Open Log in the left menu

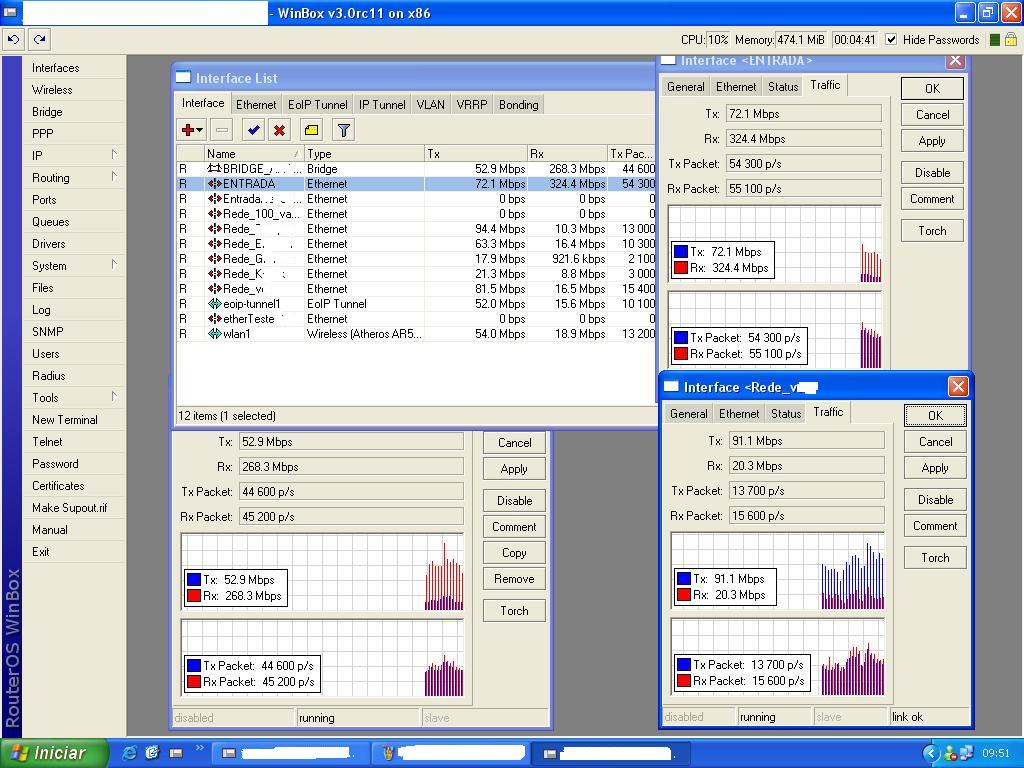(x=41, y=310)
